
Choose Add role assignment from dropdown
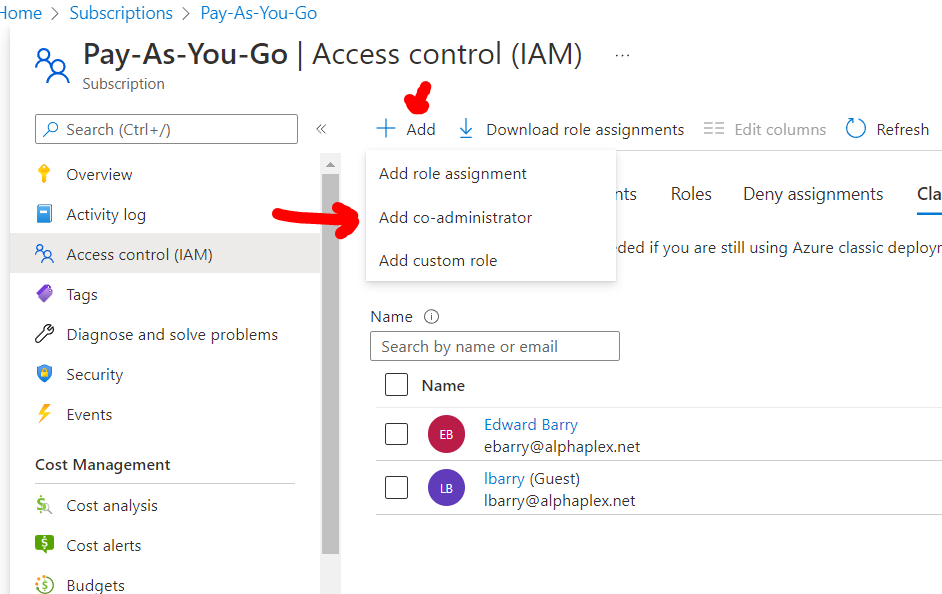point(452,174)
